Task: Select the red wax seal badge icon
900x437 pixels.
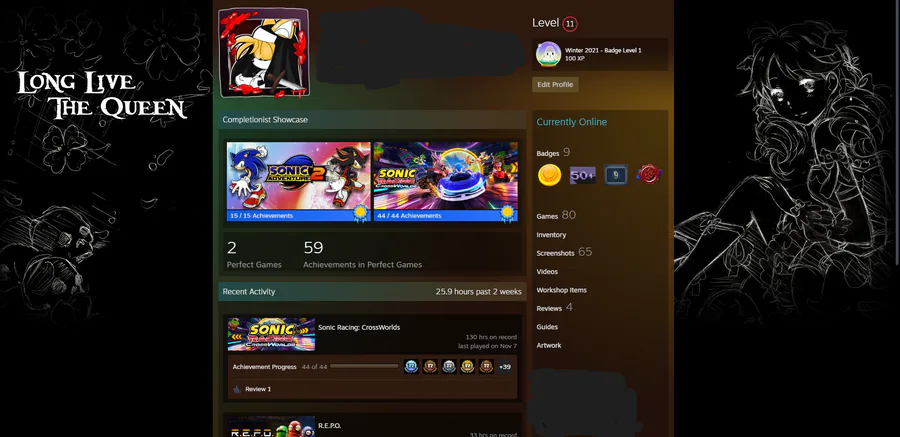Action: 649,175
